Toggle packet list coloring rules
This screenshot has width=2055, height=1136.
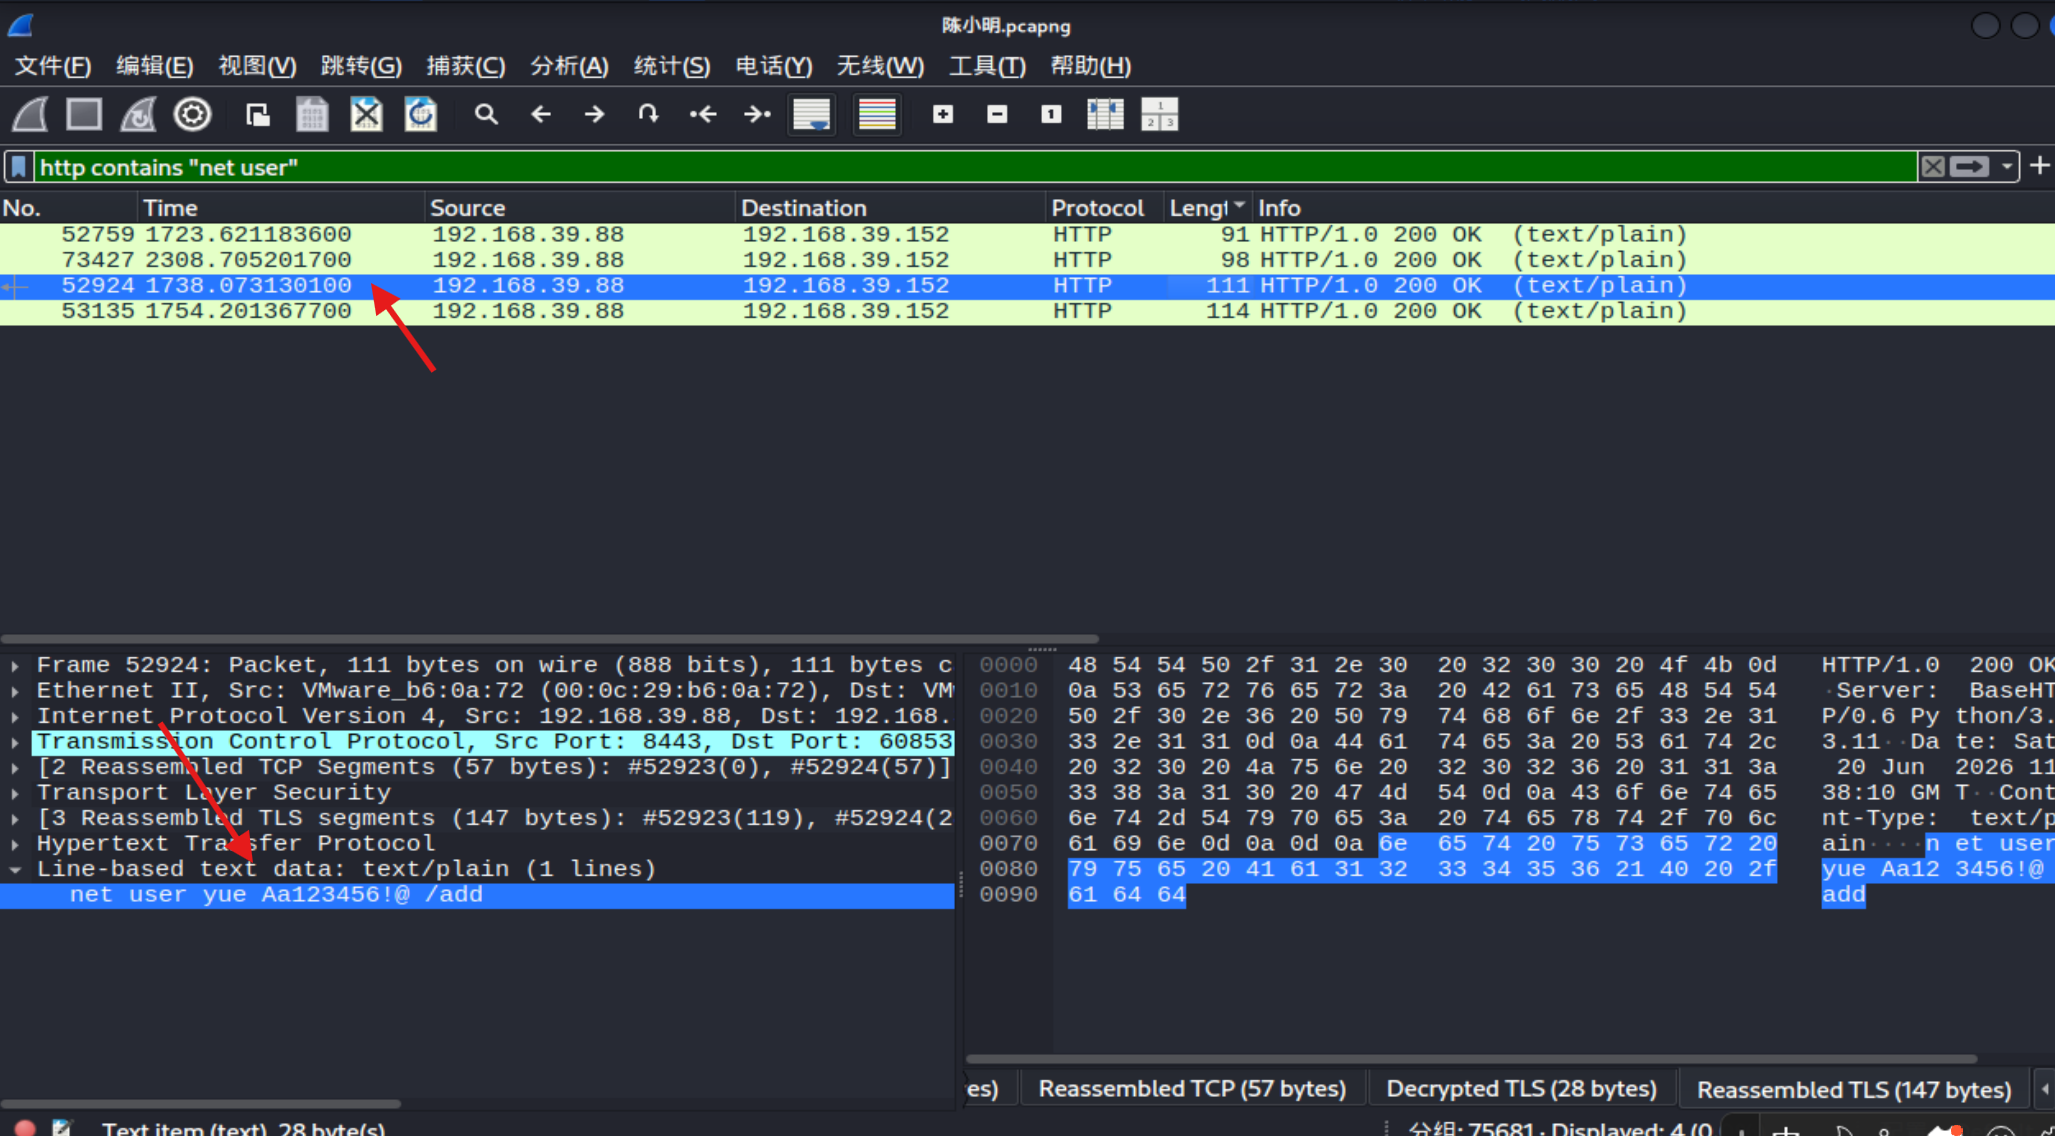click(876, 114)
